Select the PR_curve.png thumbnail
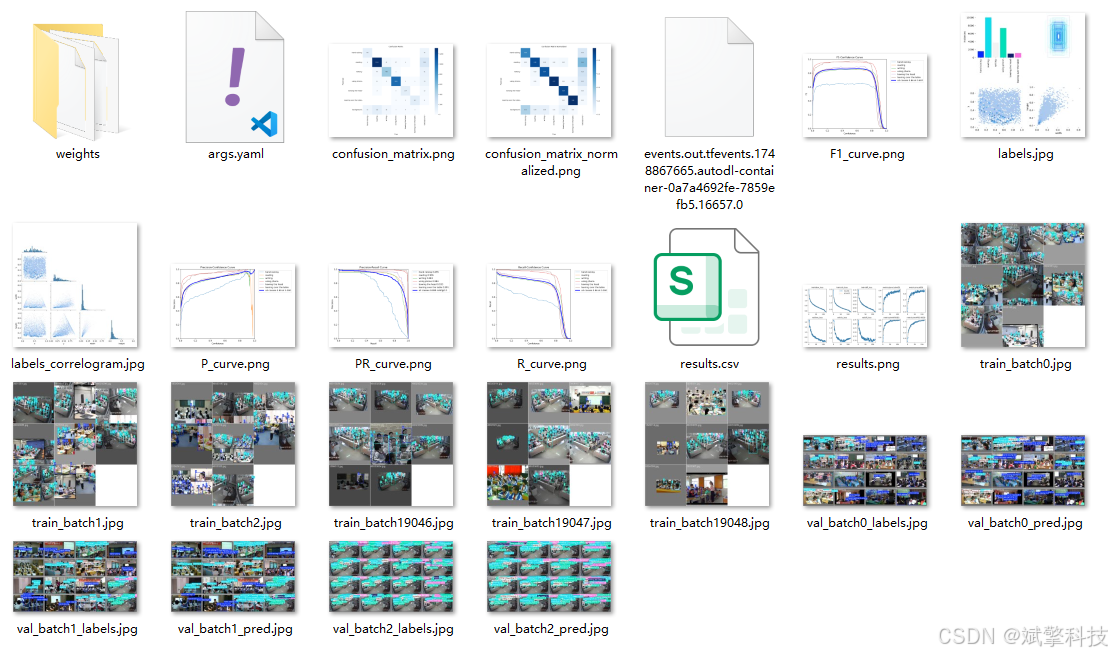 tap(393, 303)
